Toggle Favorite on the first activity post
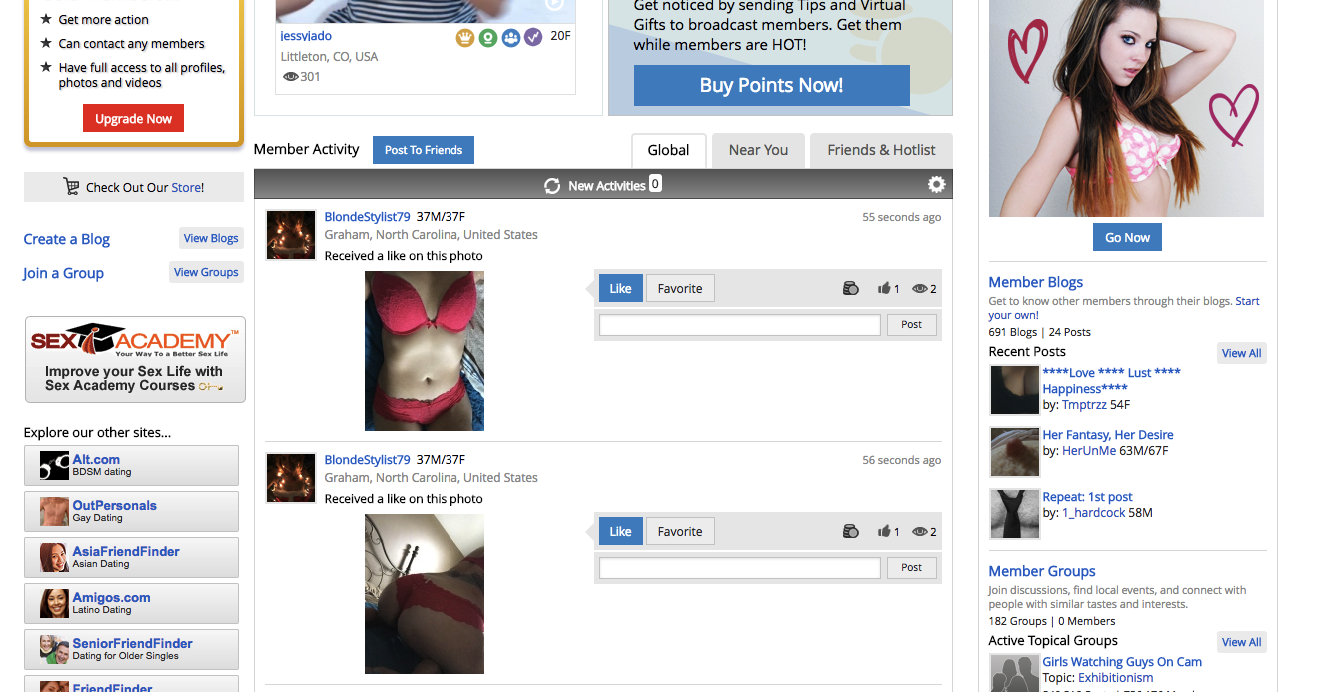 tap(680, 289)
